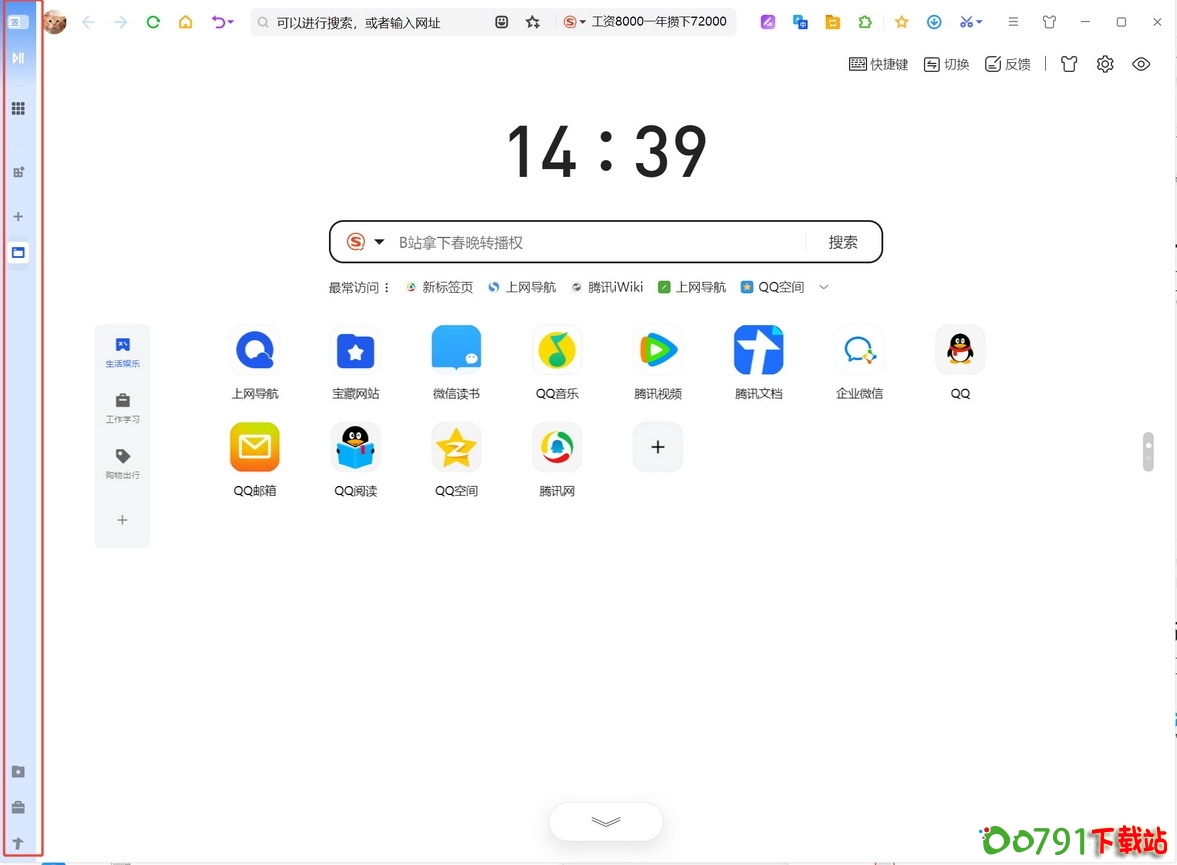
Task: Enable eye-protection mode via eye icon
Action: [x=1141, y=63]
